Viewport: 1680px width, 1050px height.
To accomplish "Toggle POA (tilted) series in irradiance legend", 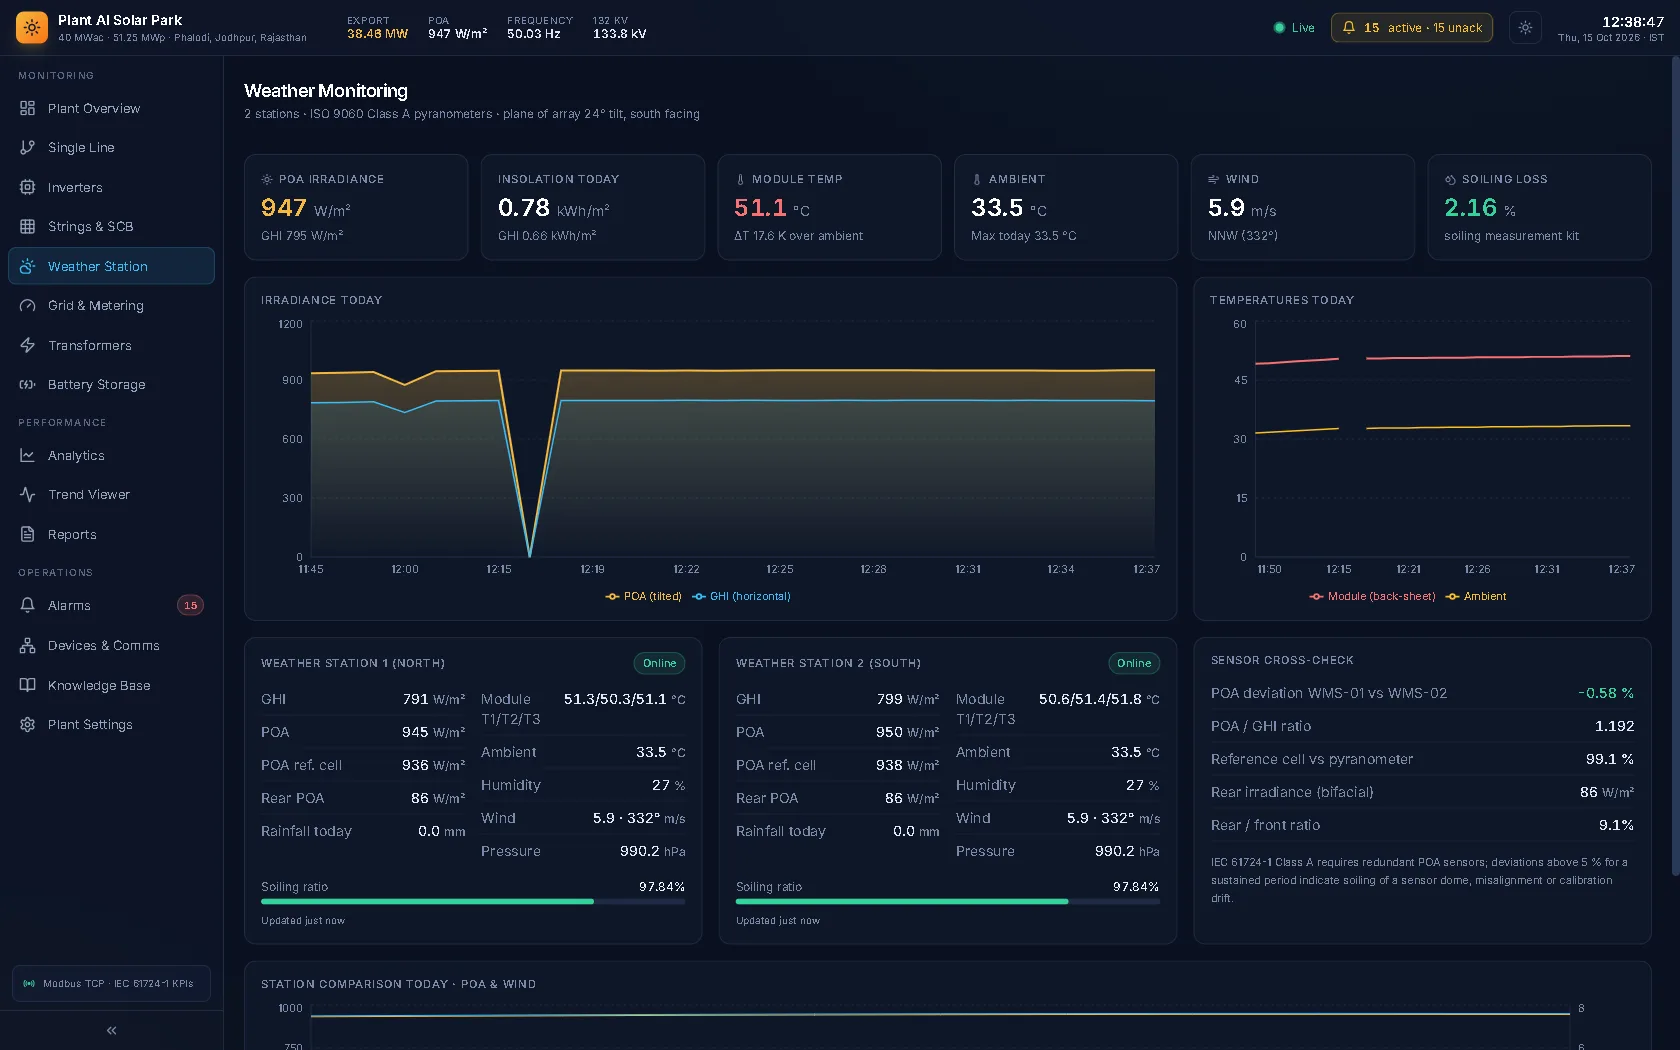I will point(643,597).
